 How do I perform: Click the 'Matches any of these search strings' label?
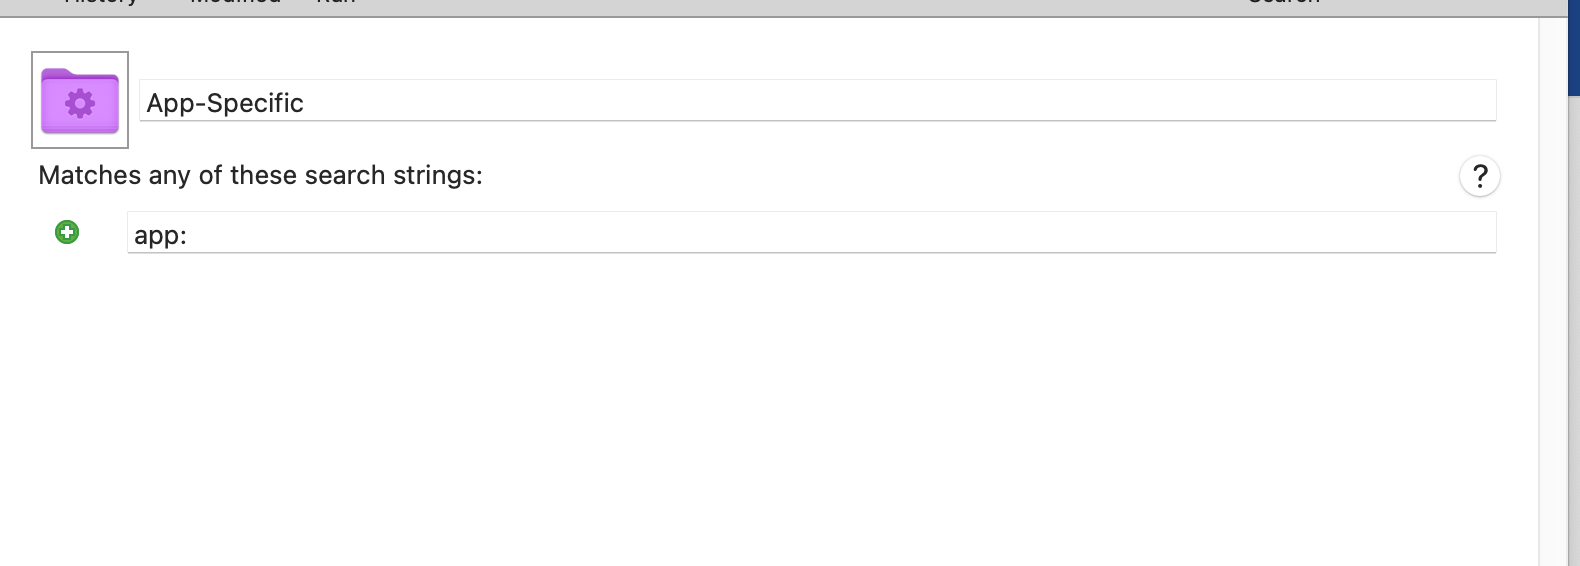[260, 175]
